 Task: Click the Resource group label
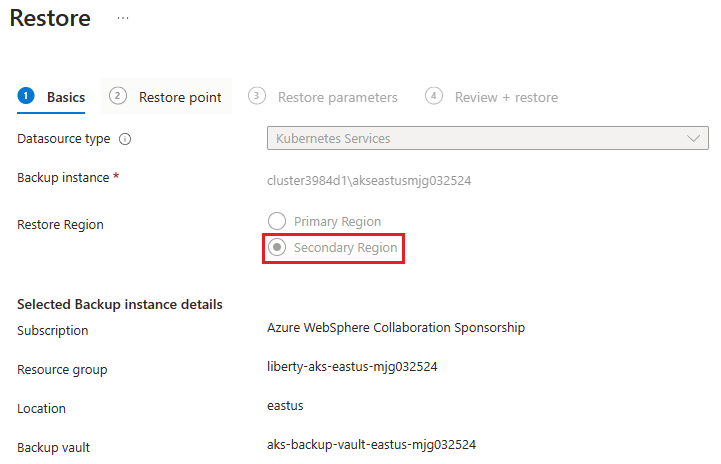[62, 369]
